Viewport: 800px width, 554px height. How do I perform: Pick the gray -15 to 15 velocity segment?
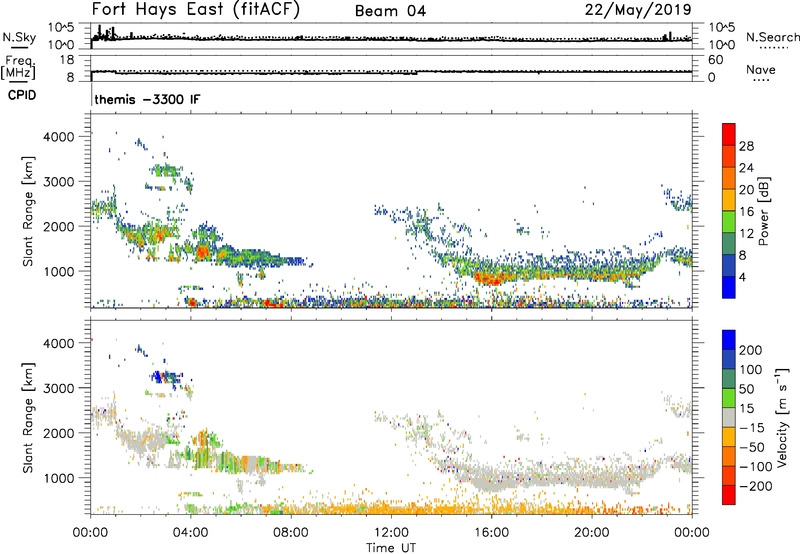pos(729,418)
